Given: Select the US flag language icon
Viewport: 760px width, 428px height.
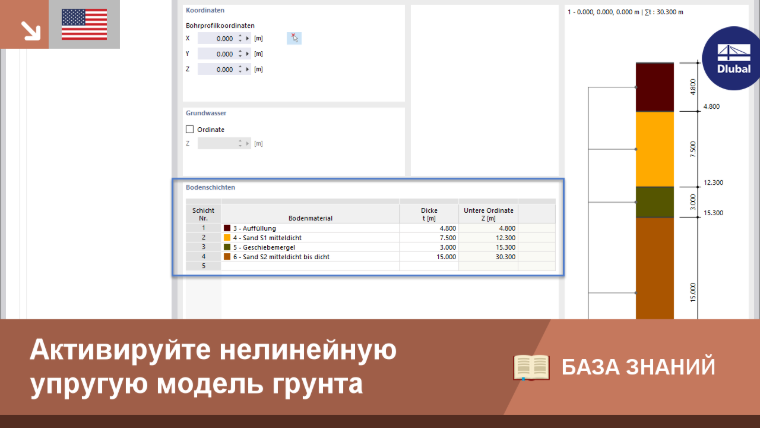Looking at the screenshot, I should (84, 24).
